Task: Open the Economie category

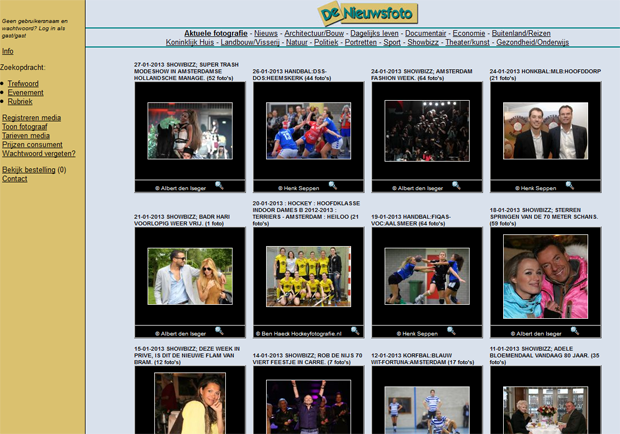Action: click(x=469, y=34)
